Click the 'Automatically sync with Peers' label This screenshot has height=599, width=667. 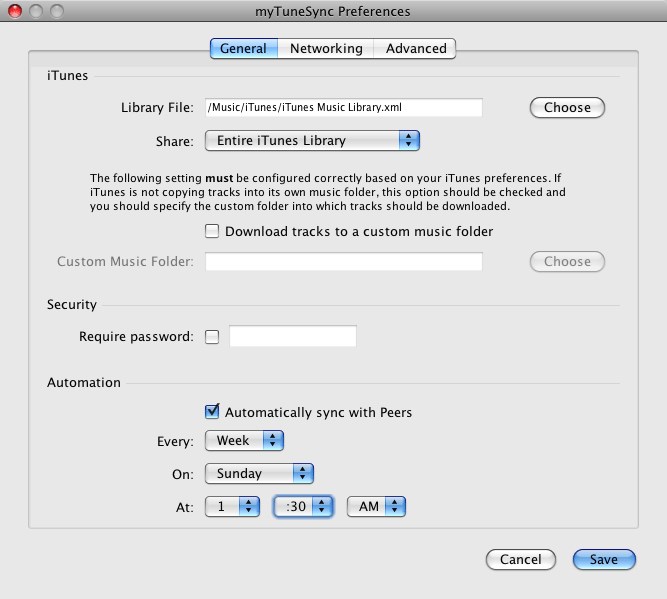tap(318, 412)
